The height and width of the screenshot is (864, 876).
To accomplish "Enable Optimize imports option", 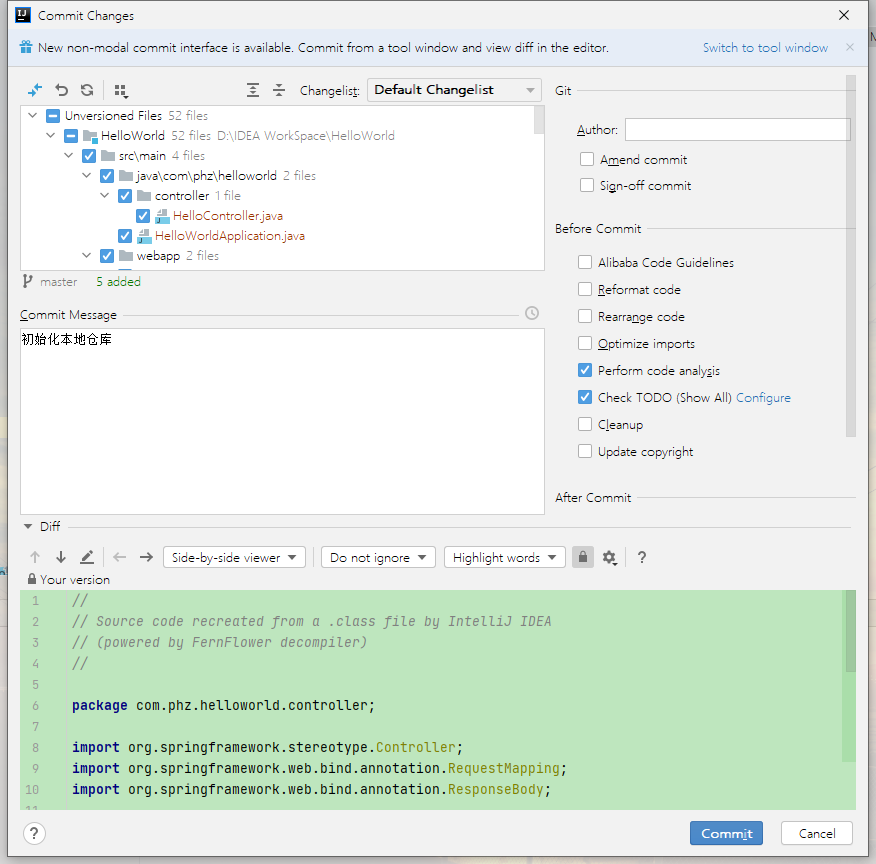I will (584, 343).
